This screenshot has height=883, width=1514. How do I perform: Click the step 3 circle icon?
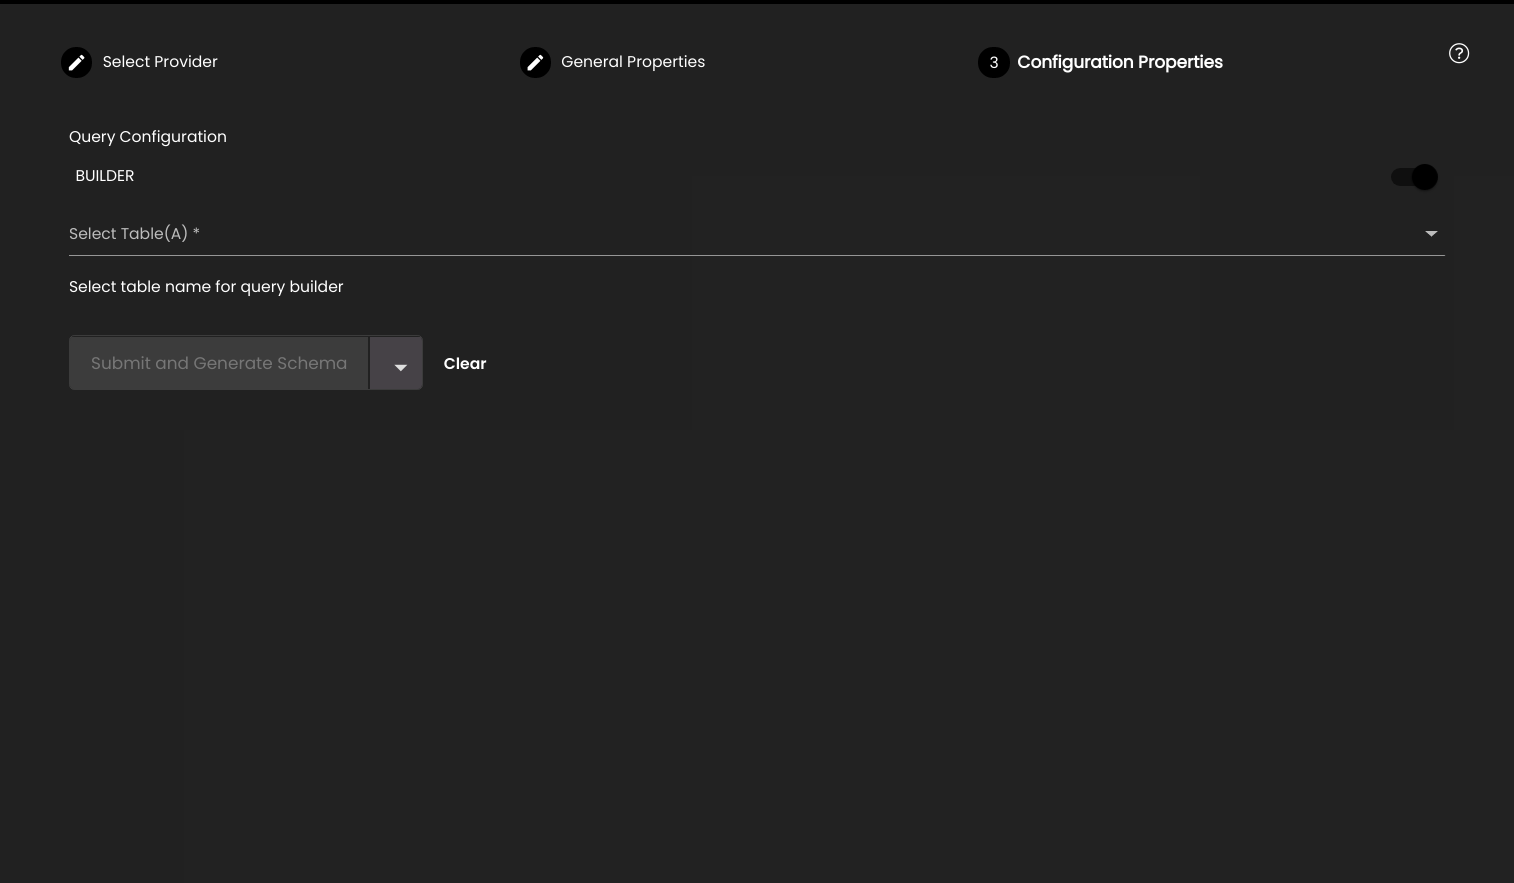click(x=993, y=62)
